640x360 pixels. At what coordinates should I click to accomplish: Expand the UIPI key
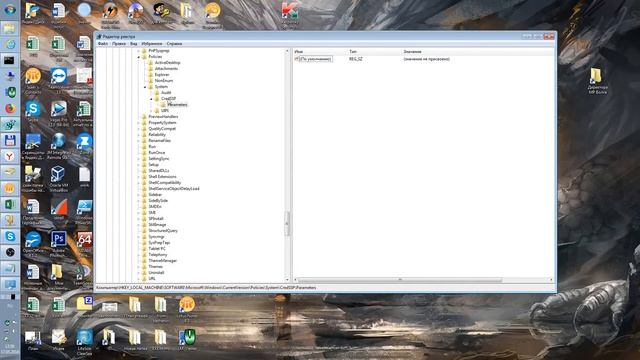(151, 111)
